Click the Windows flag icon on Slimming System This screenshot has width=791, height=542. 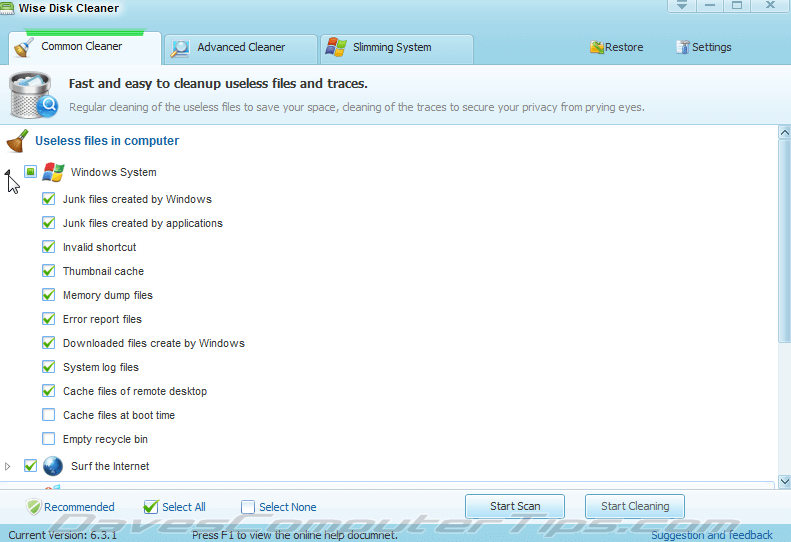pyautogui.click(x=336, y=47)
